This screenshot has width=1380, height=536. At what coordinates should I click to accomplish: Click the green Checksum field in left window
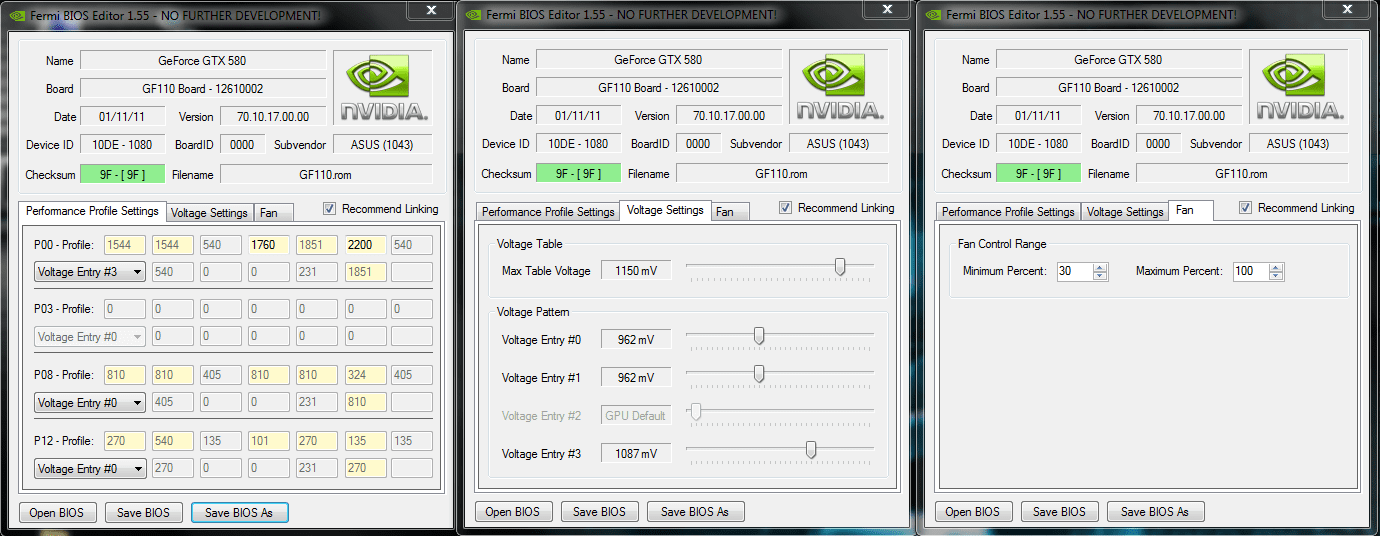point(122,175)
